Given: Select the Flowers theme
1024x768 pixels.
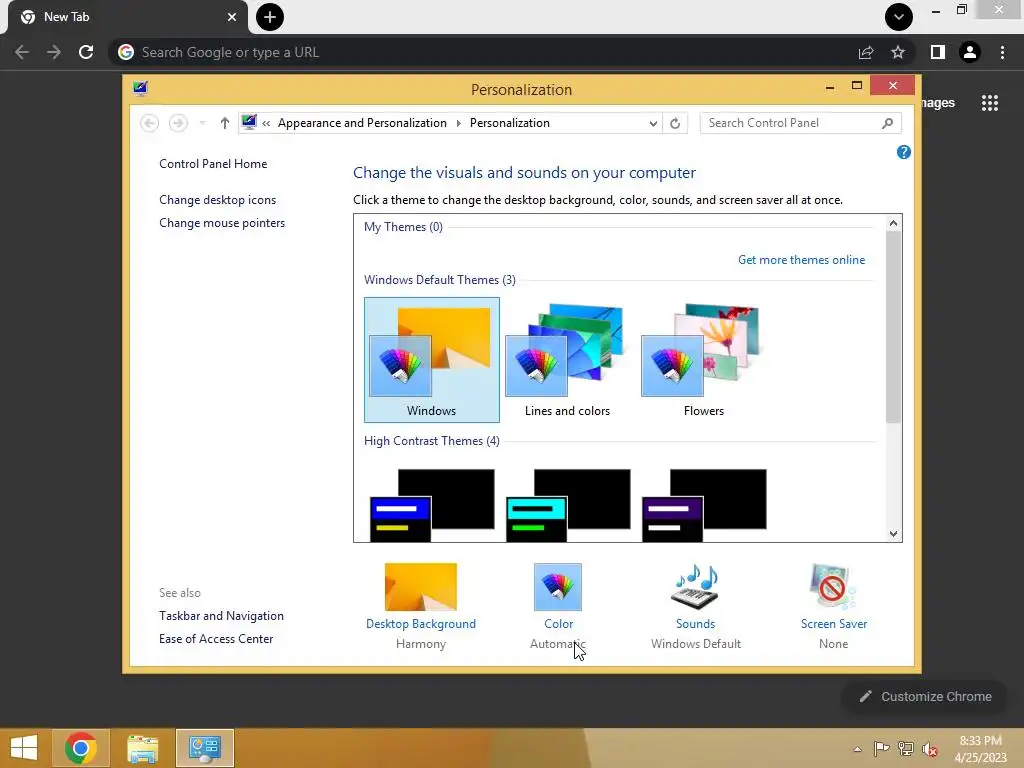Looking at the screenshot, I should pos(703,360).
